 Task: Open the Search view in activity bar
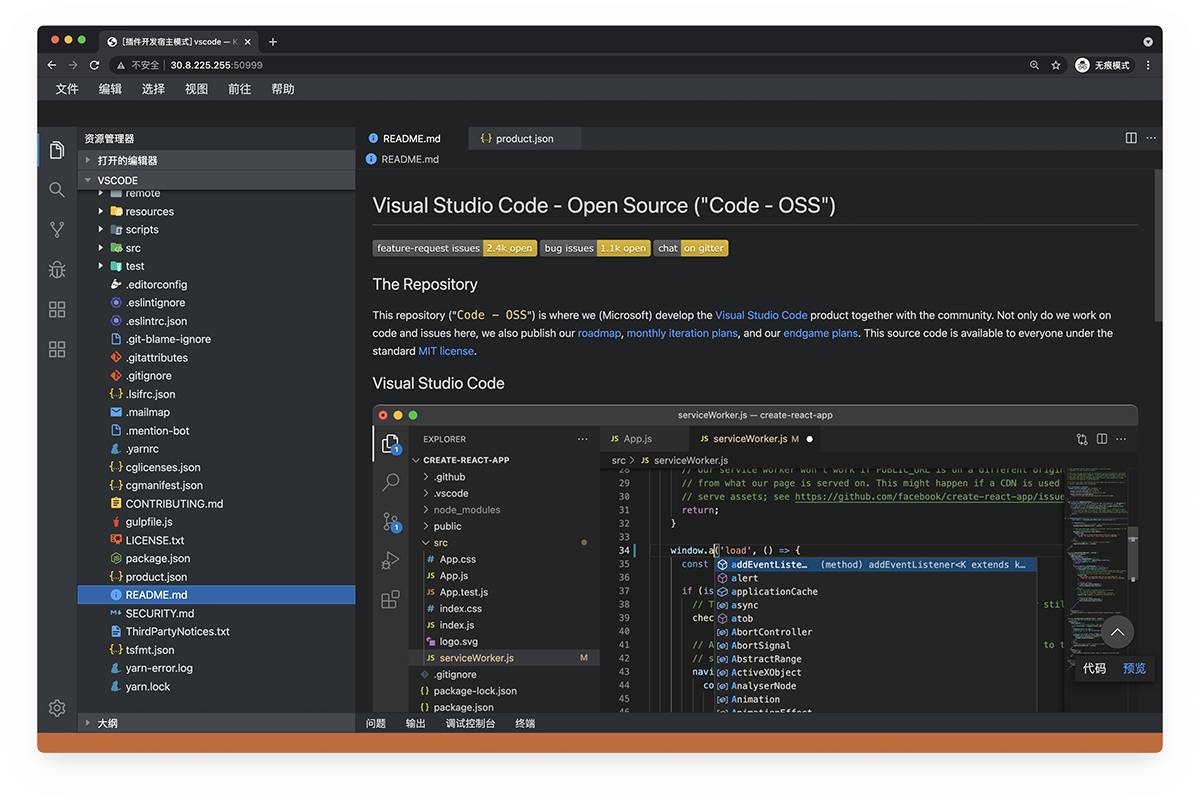coord(57,190)
